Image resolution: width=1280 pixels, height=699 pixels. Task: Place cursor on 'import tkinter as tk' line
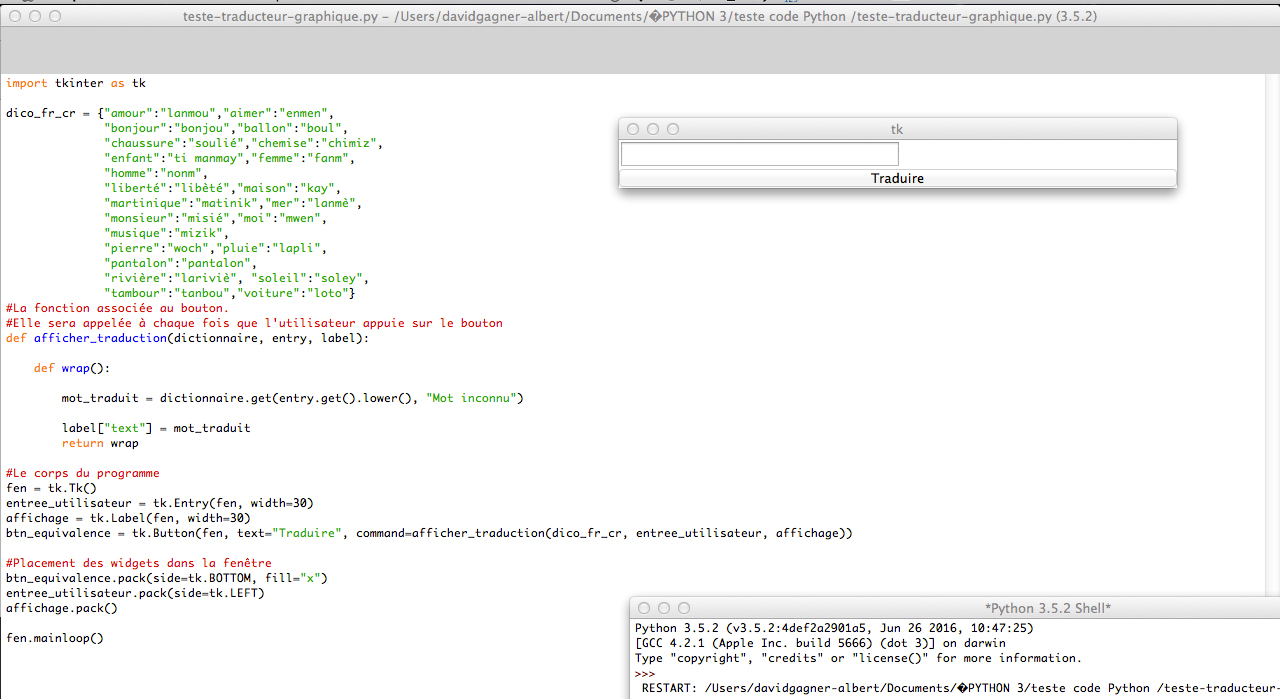76,83
